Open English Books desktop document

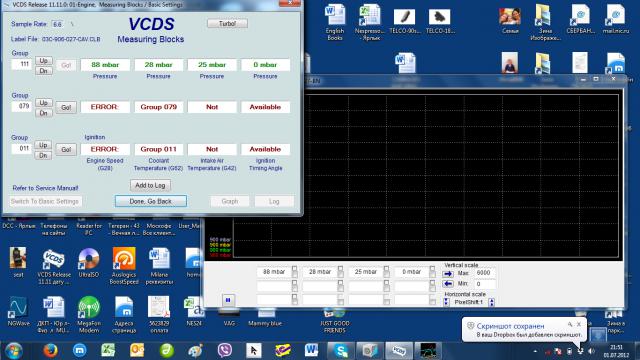(x=335, y=22)
